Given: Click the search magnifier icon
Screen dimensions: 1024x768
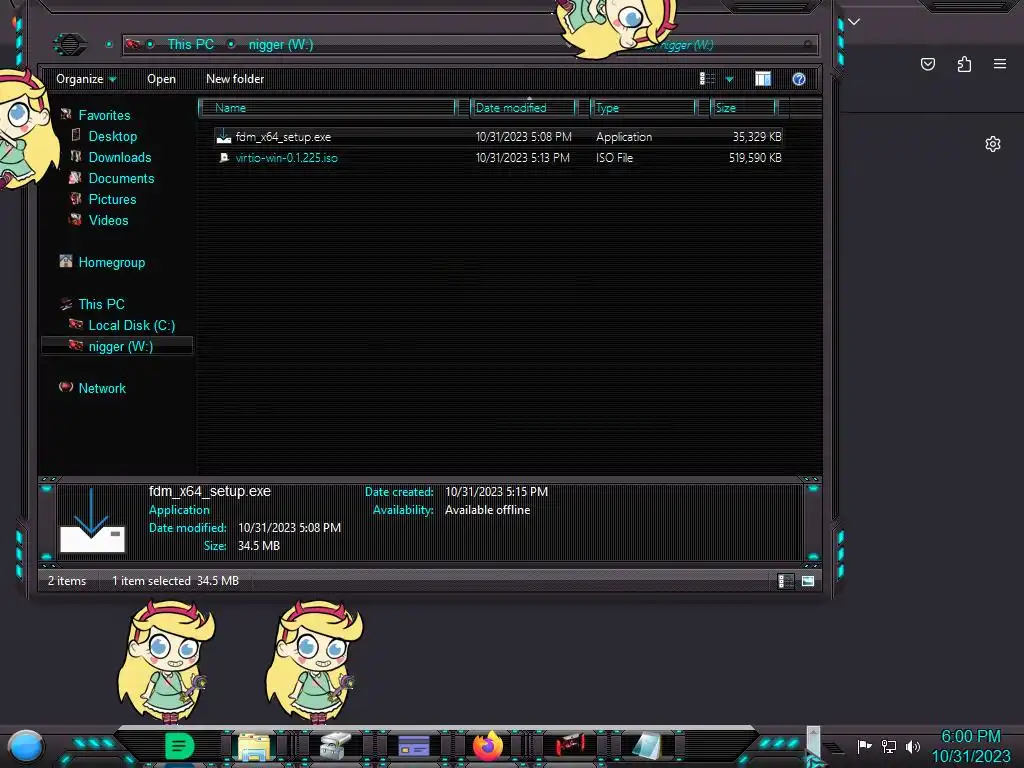Looking at the screenshot, I should [x=808, y=44].
